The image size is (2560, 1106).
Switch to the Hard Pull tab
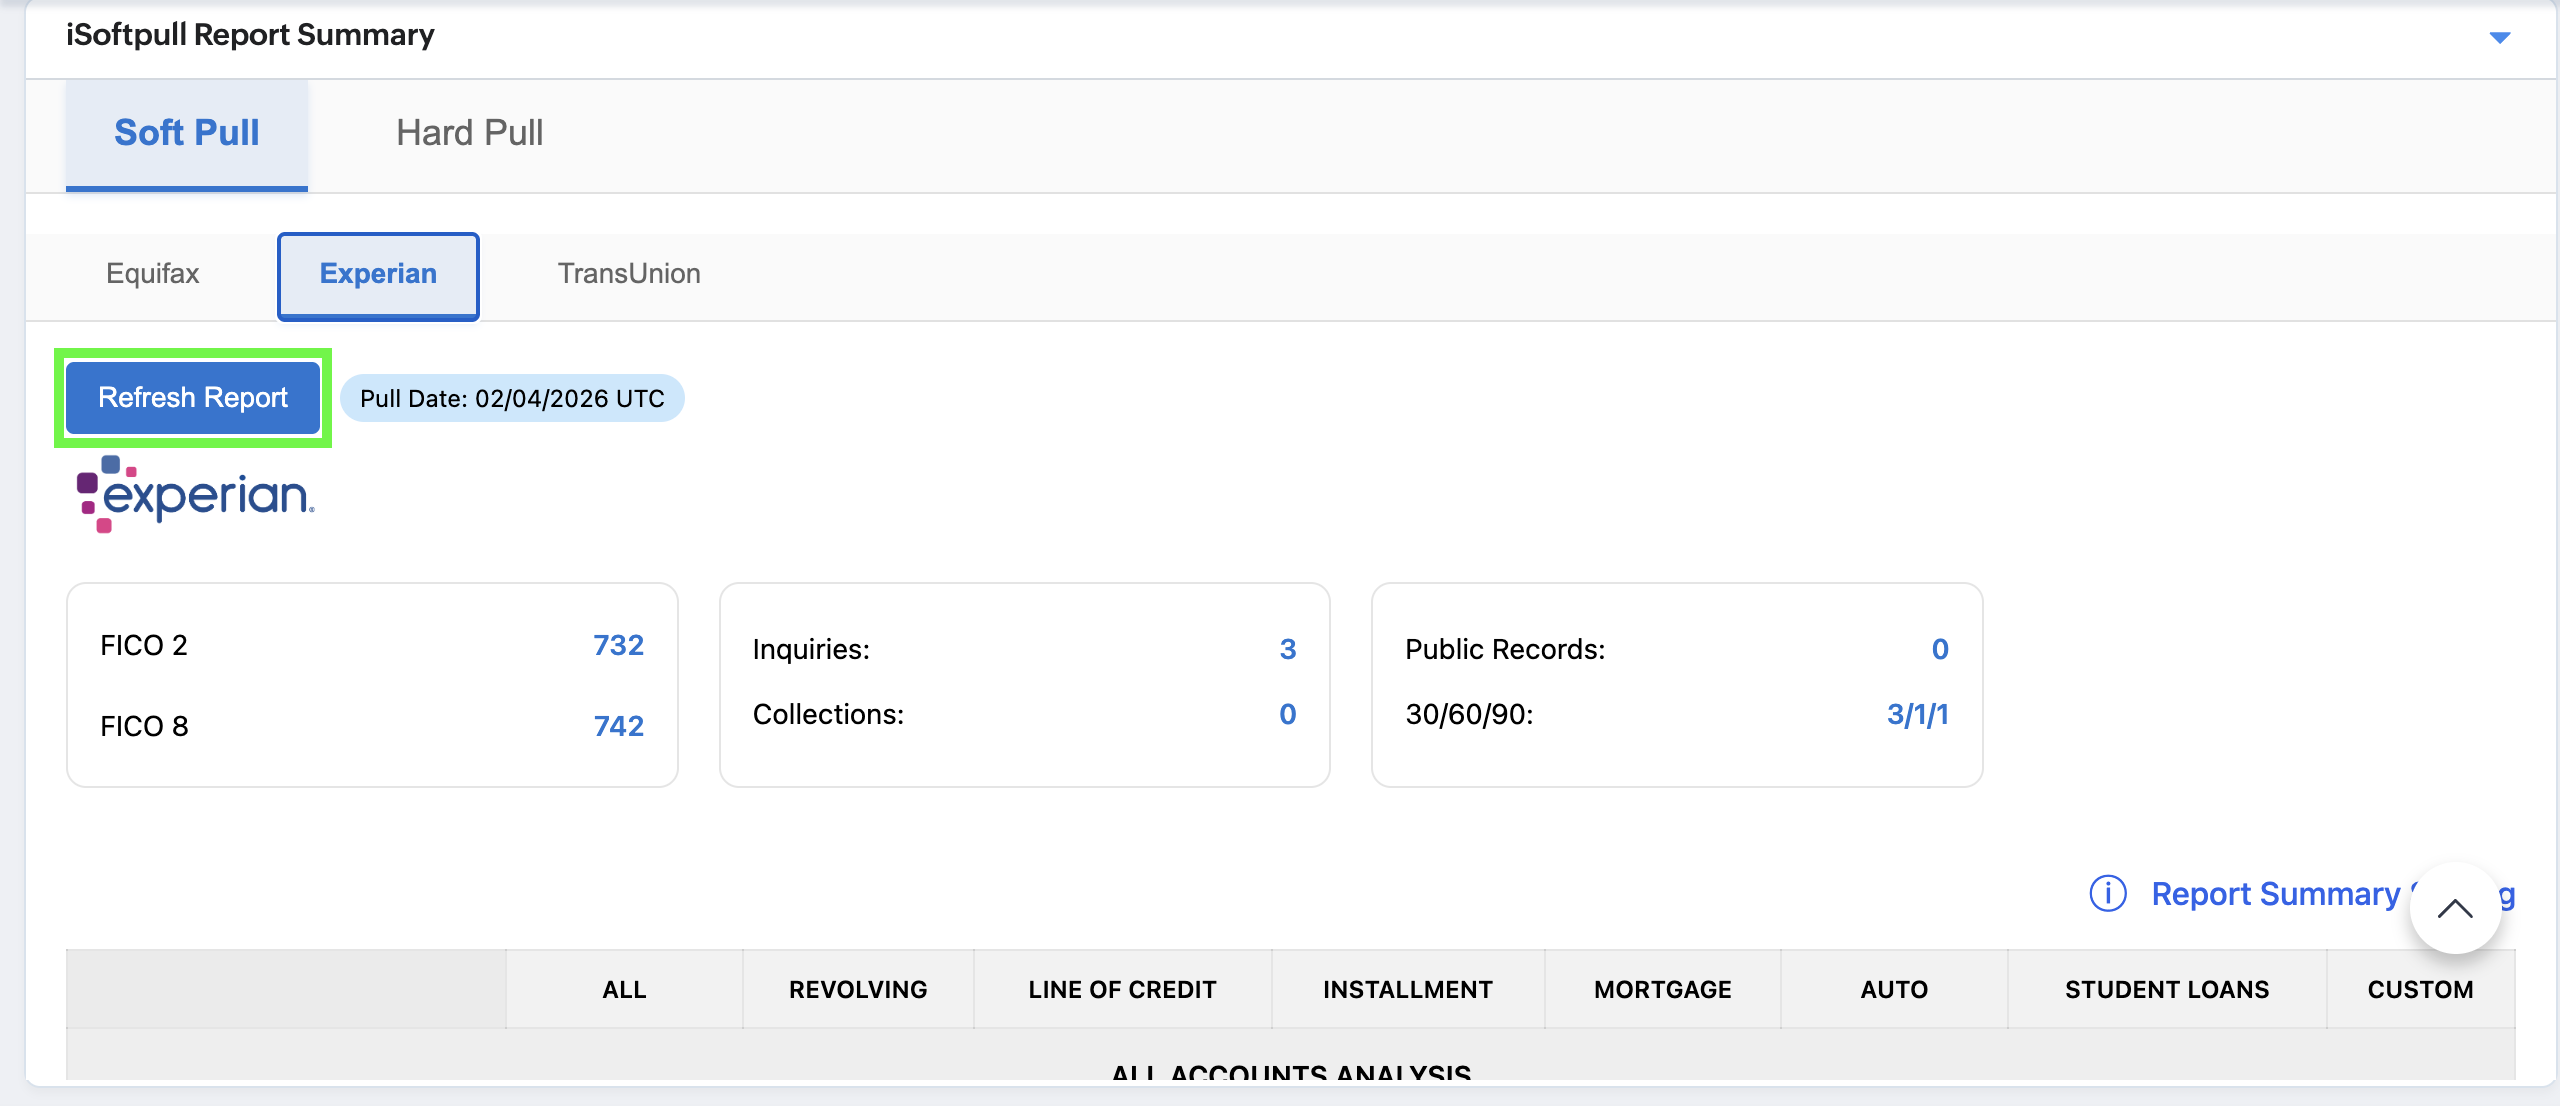tap(469, 133)
